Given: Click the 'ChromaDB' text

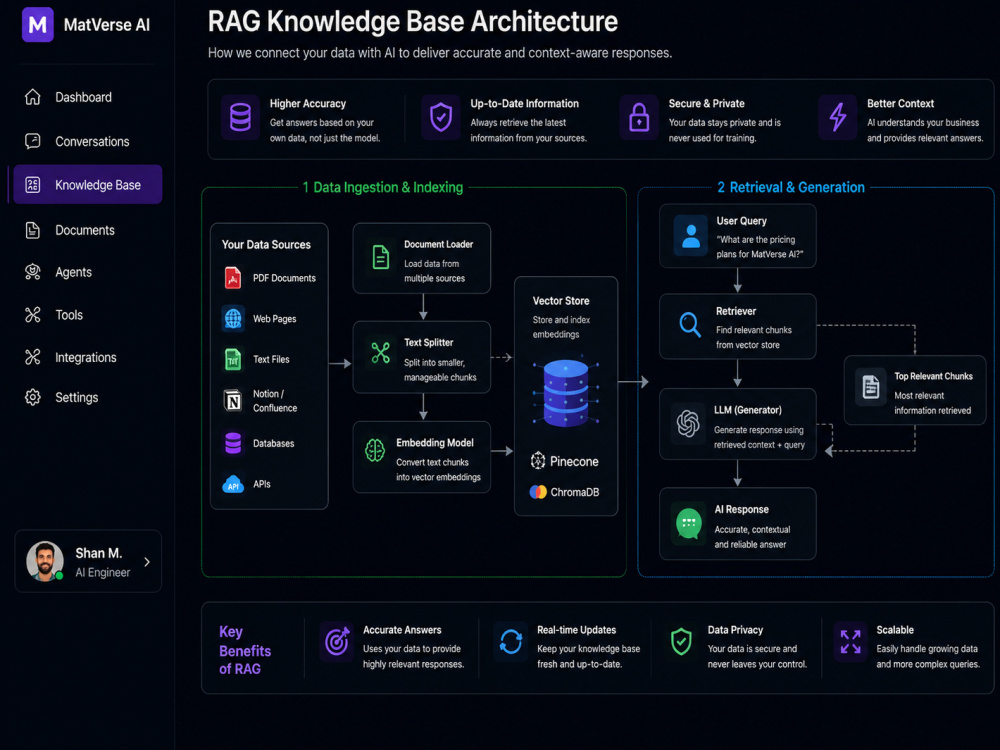Looking at the screenshot, I should pos(575,492).
